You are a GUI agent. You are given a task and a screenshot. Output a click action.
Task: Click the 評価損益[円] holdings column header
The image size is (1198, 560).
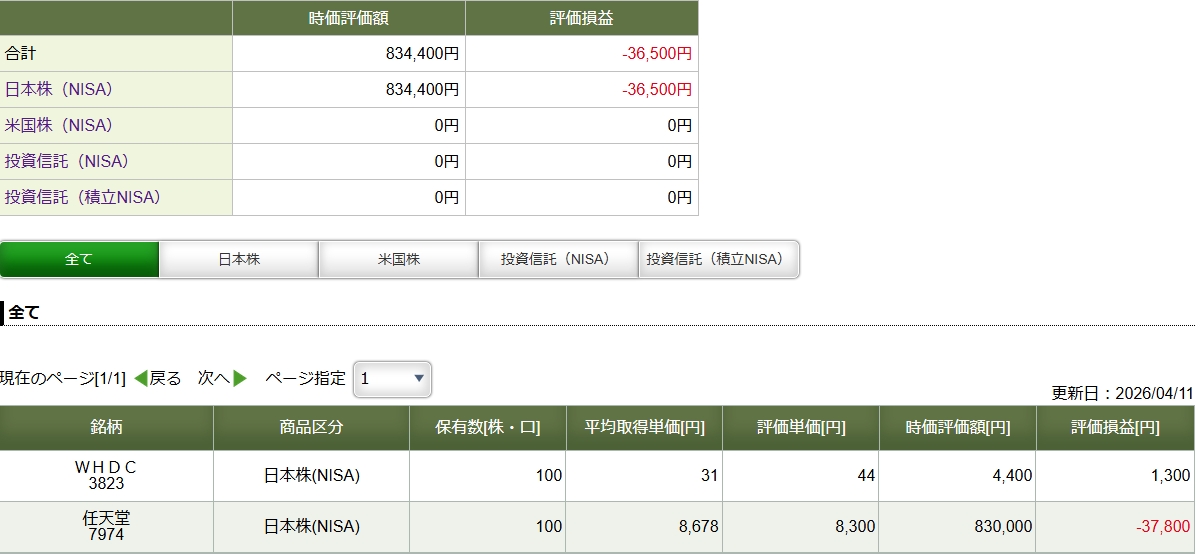click(1115, 428)
